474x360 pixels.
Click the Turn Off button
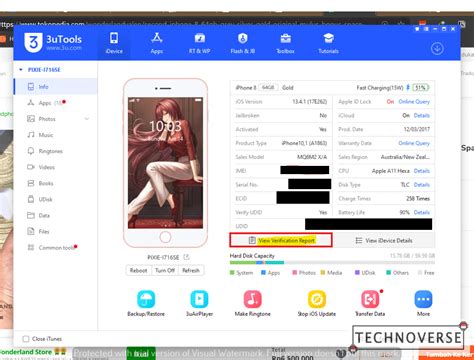pos(165,270)
